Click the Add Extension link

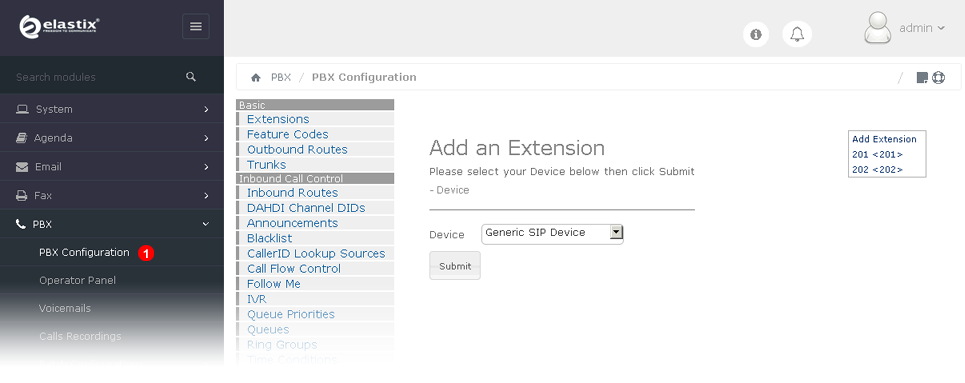tap(884, 139)
